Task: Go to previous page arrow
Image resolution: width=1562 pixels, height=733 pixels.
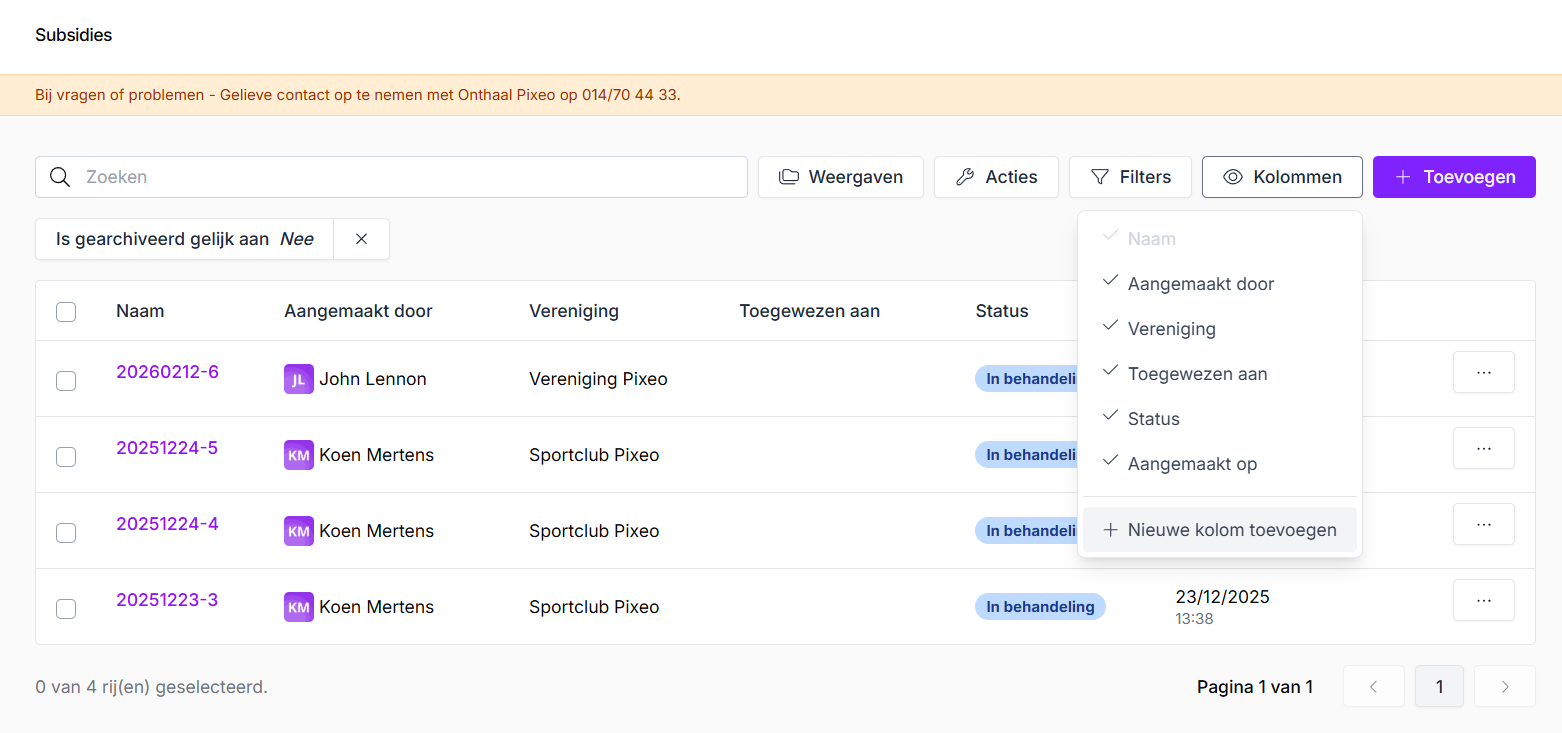Action: tap(1373, 686)
